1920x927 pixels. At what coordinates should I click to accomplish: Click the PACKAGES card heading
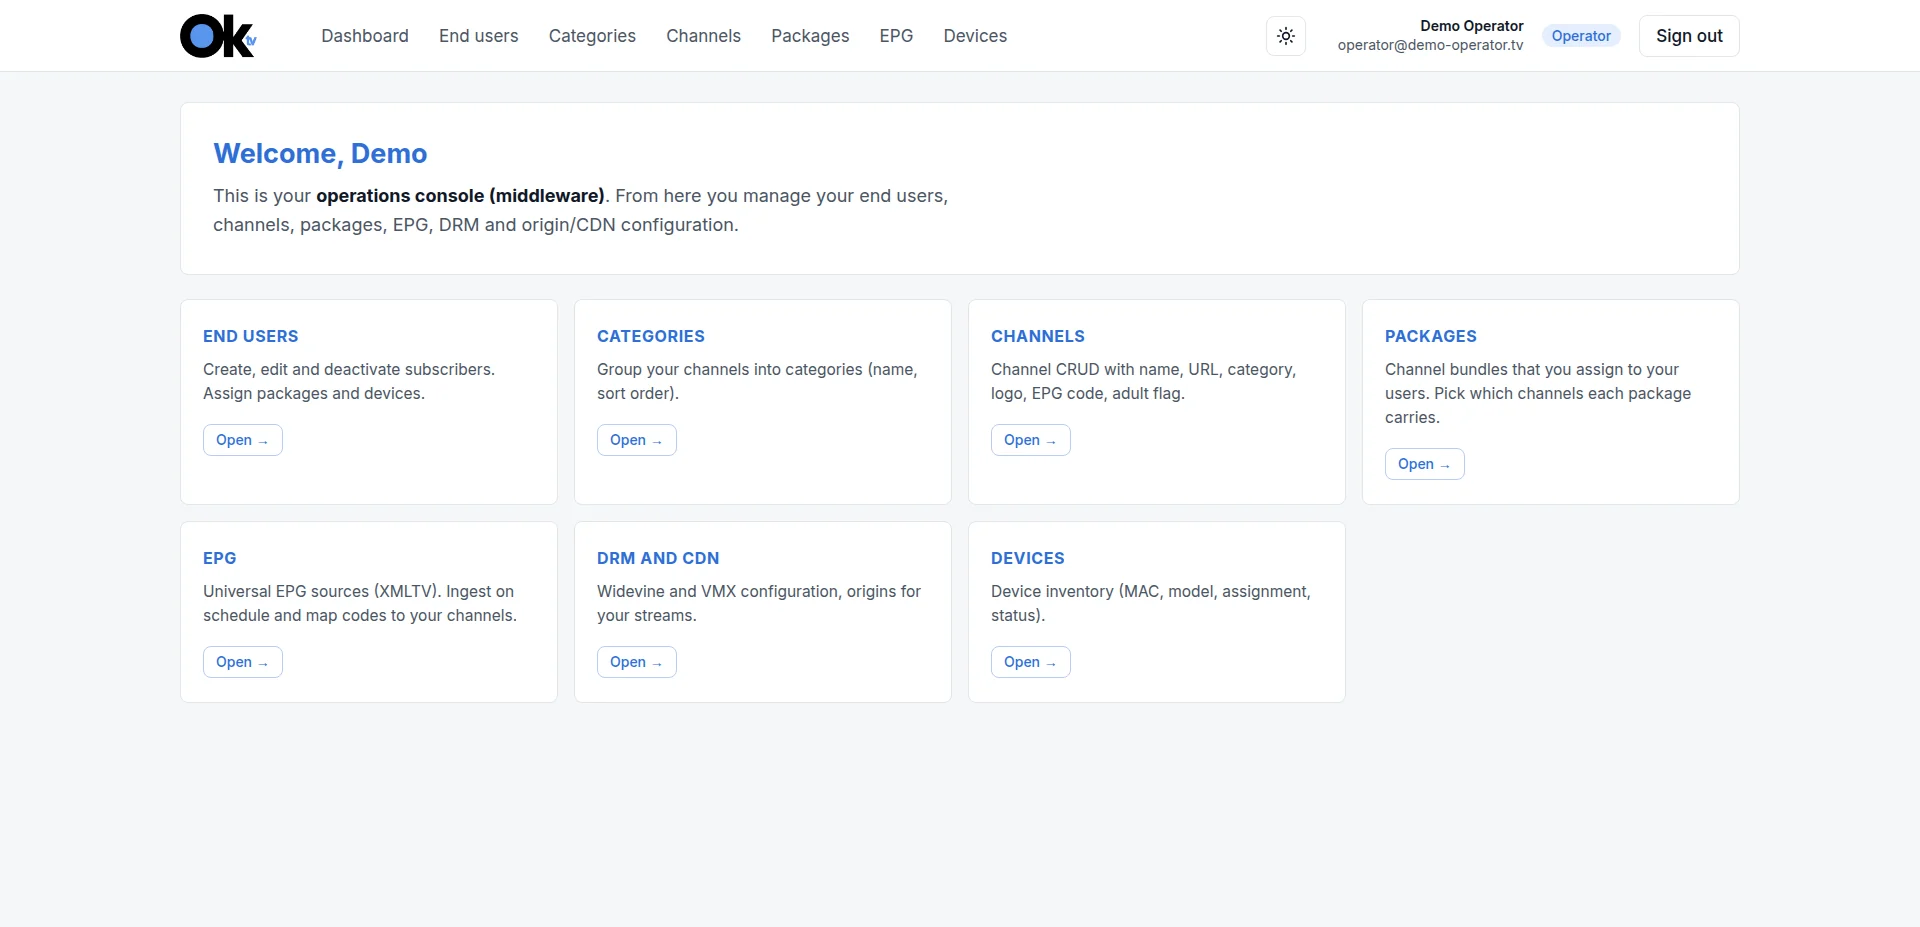pyautogui.click(x=1431, y=336)
